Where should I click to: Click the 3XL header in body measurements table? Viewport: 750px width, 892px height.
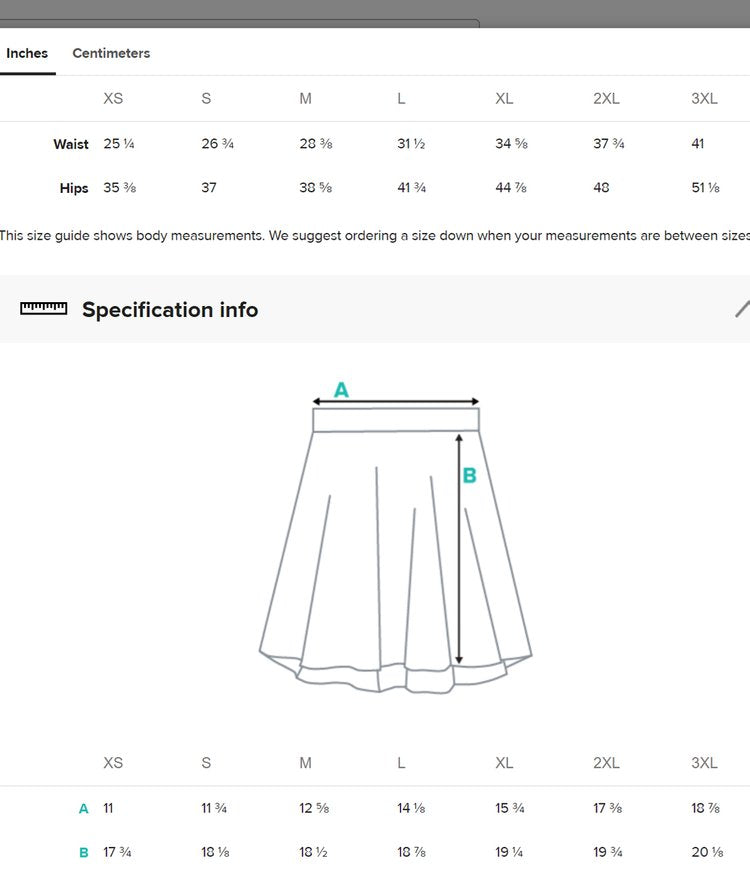(x=704, y=98)
